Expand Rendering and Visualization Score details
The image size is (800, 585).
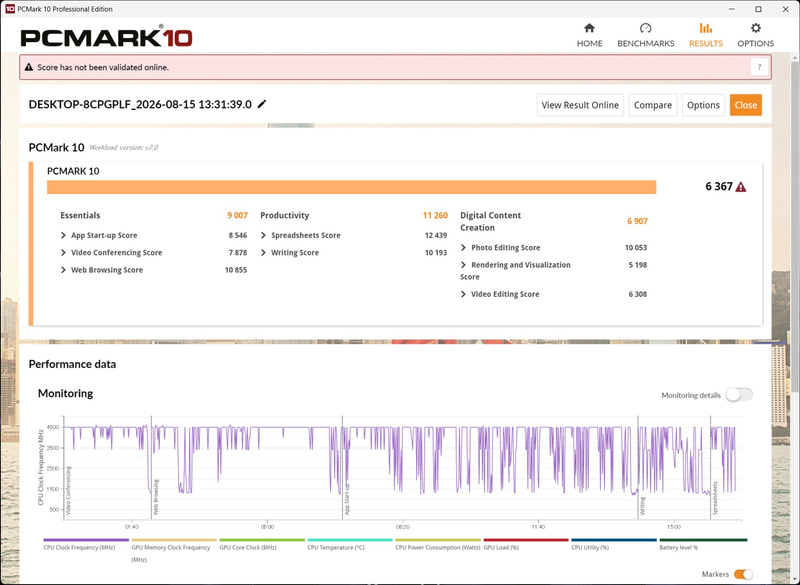[x=463, y=265]
